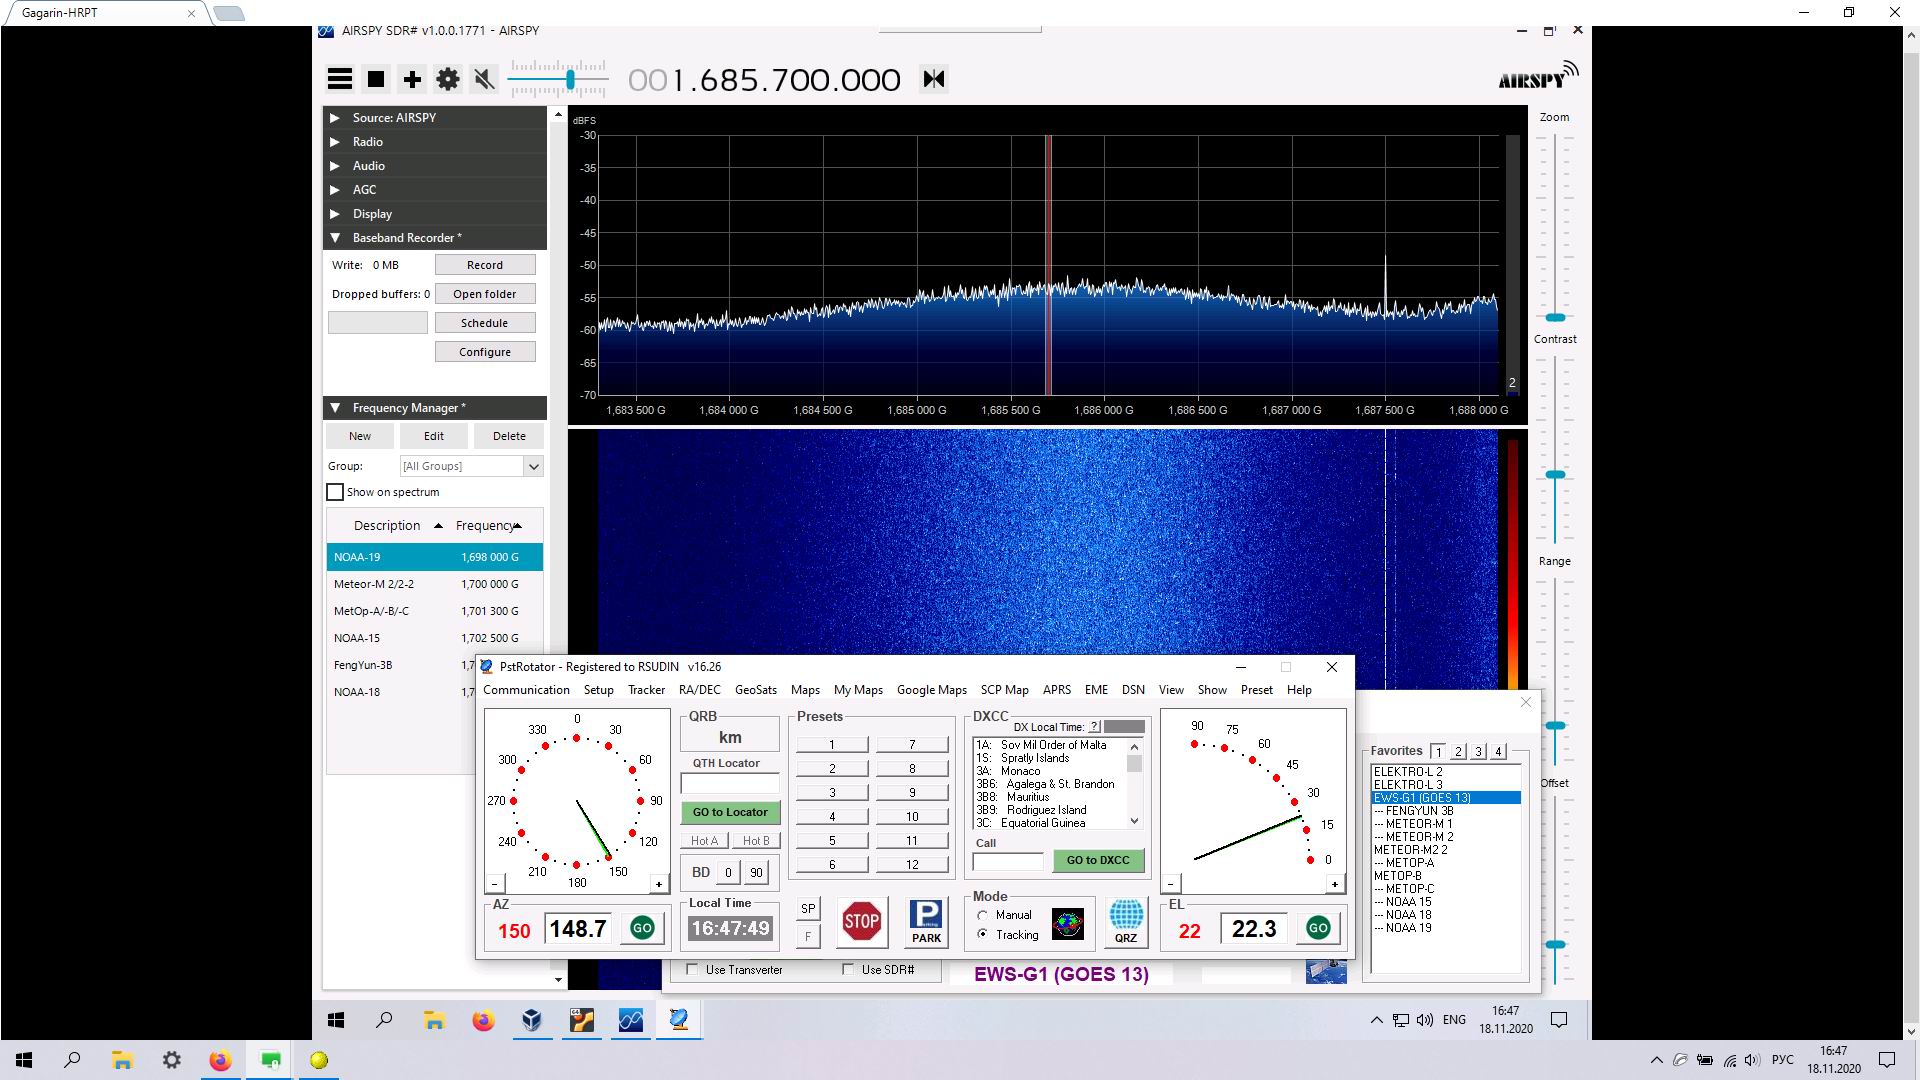The width and height of the screenshot is (1920, 1080).
Task: Click the yellow ball icon in host taskbar
Action: tap(319, 1060)
